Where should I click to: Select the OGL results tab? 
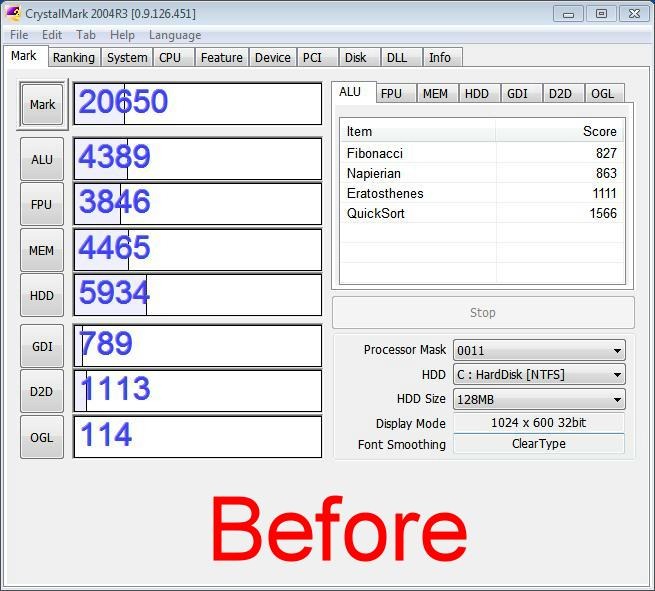tap(602, 94)
